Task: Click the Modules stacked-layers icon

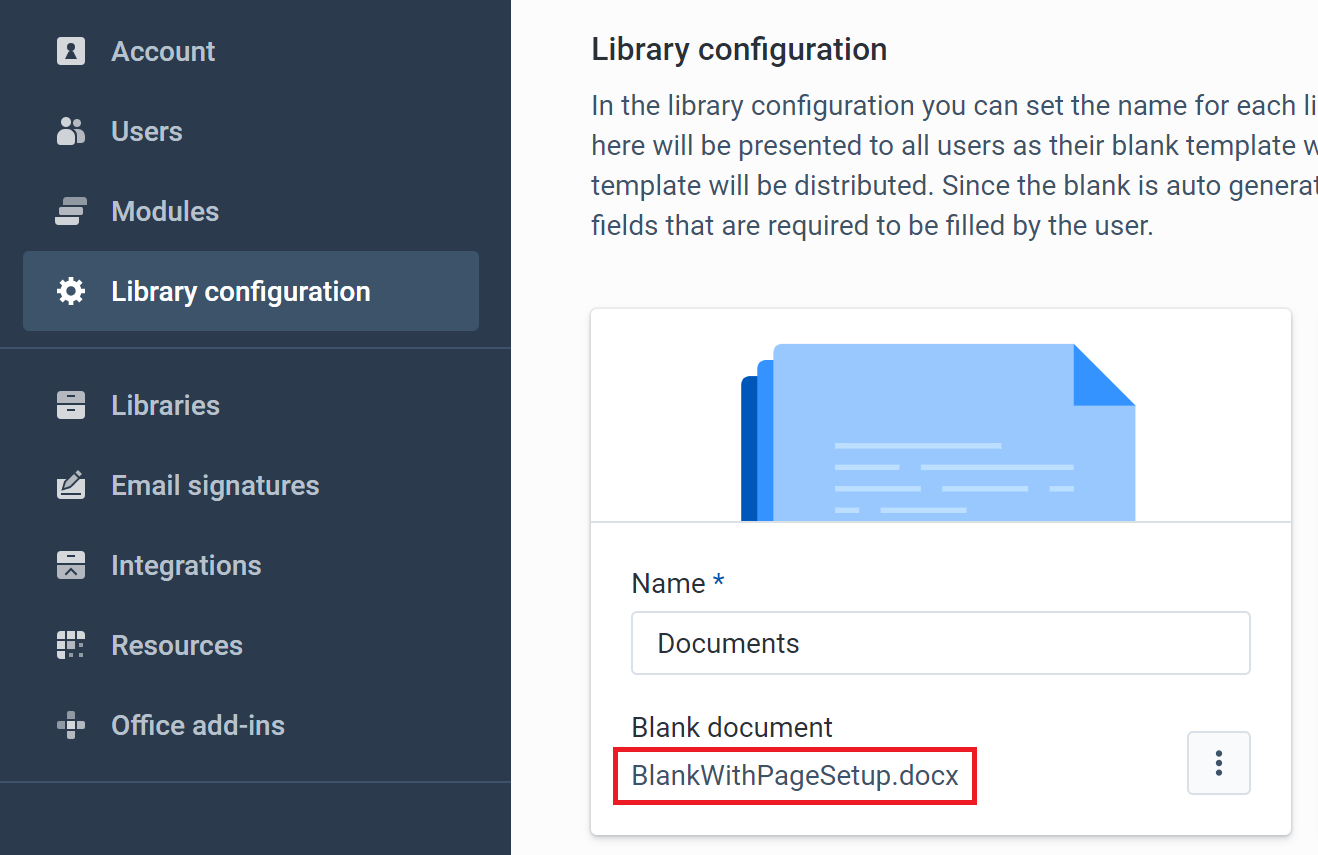Action: coord(70,211)
